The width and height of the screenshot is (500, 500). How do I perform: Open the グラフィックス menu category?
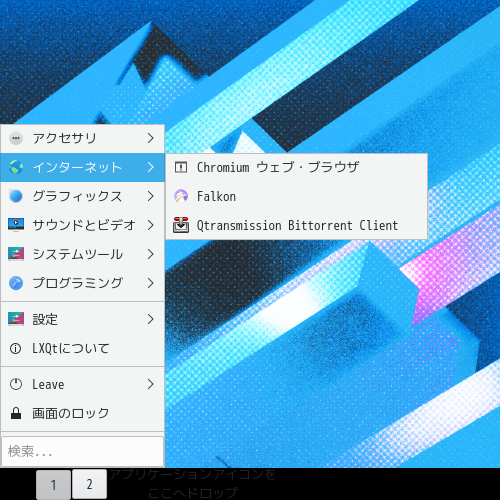tap(83, 196)
